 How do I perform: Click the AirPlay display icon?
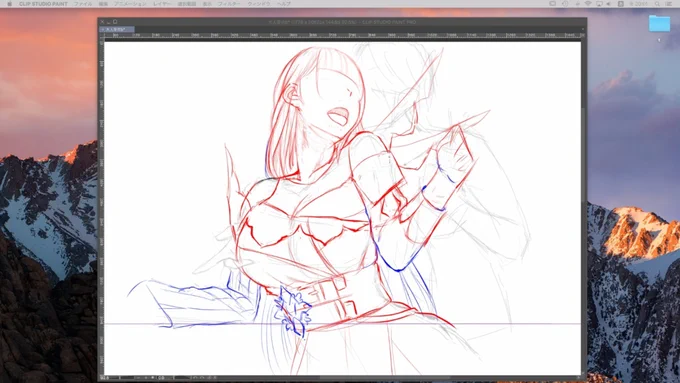coord(599,3)
